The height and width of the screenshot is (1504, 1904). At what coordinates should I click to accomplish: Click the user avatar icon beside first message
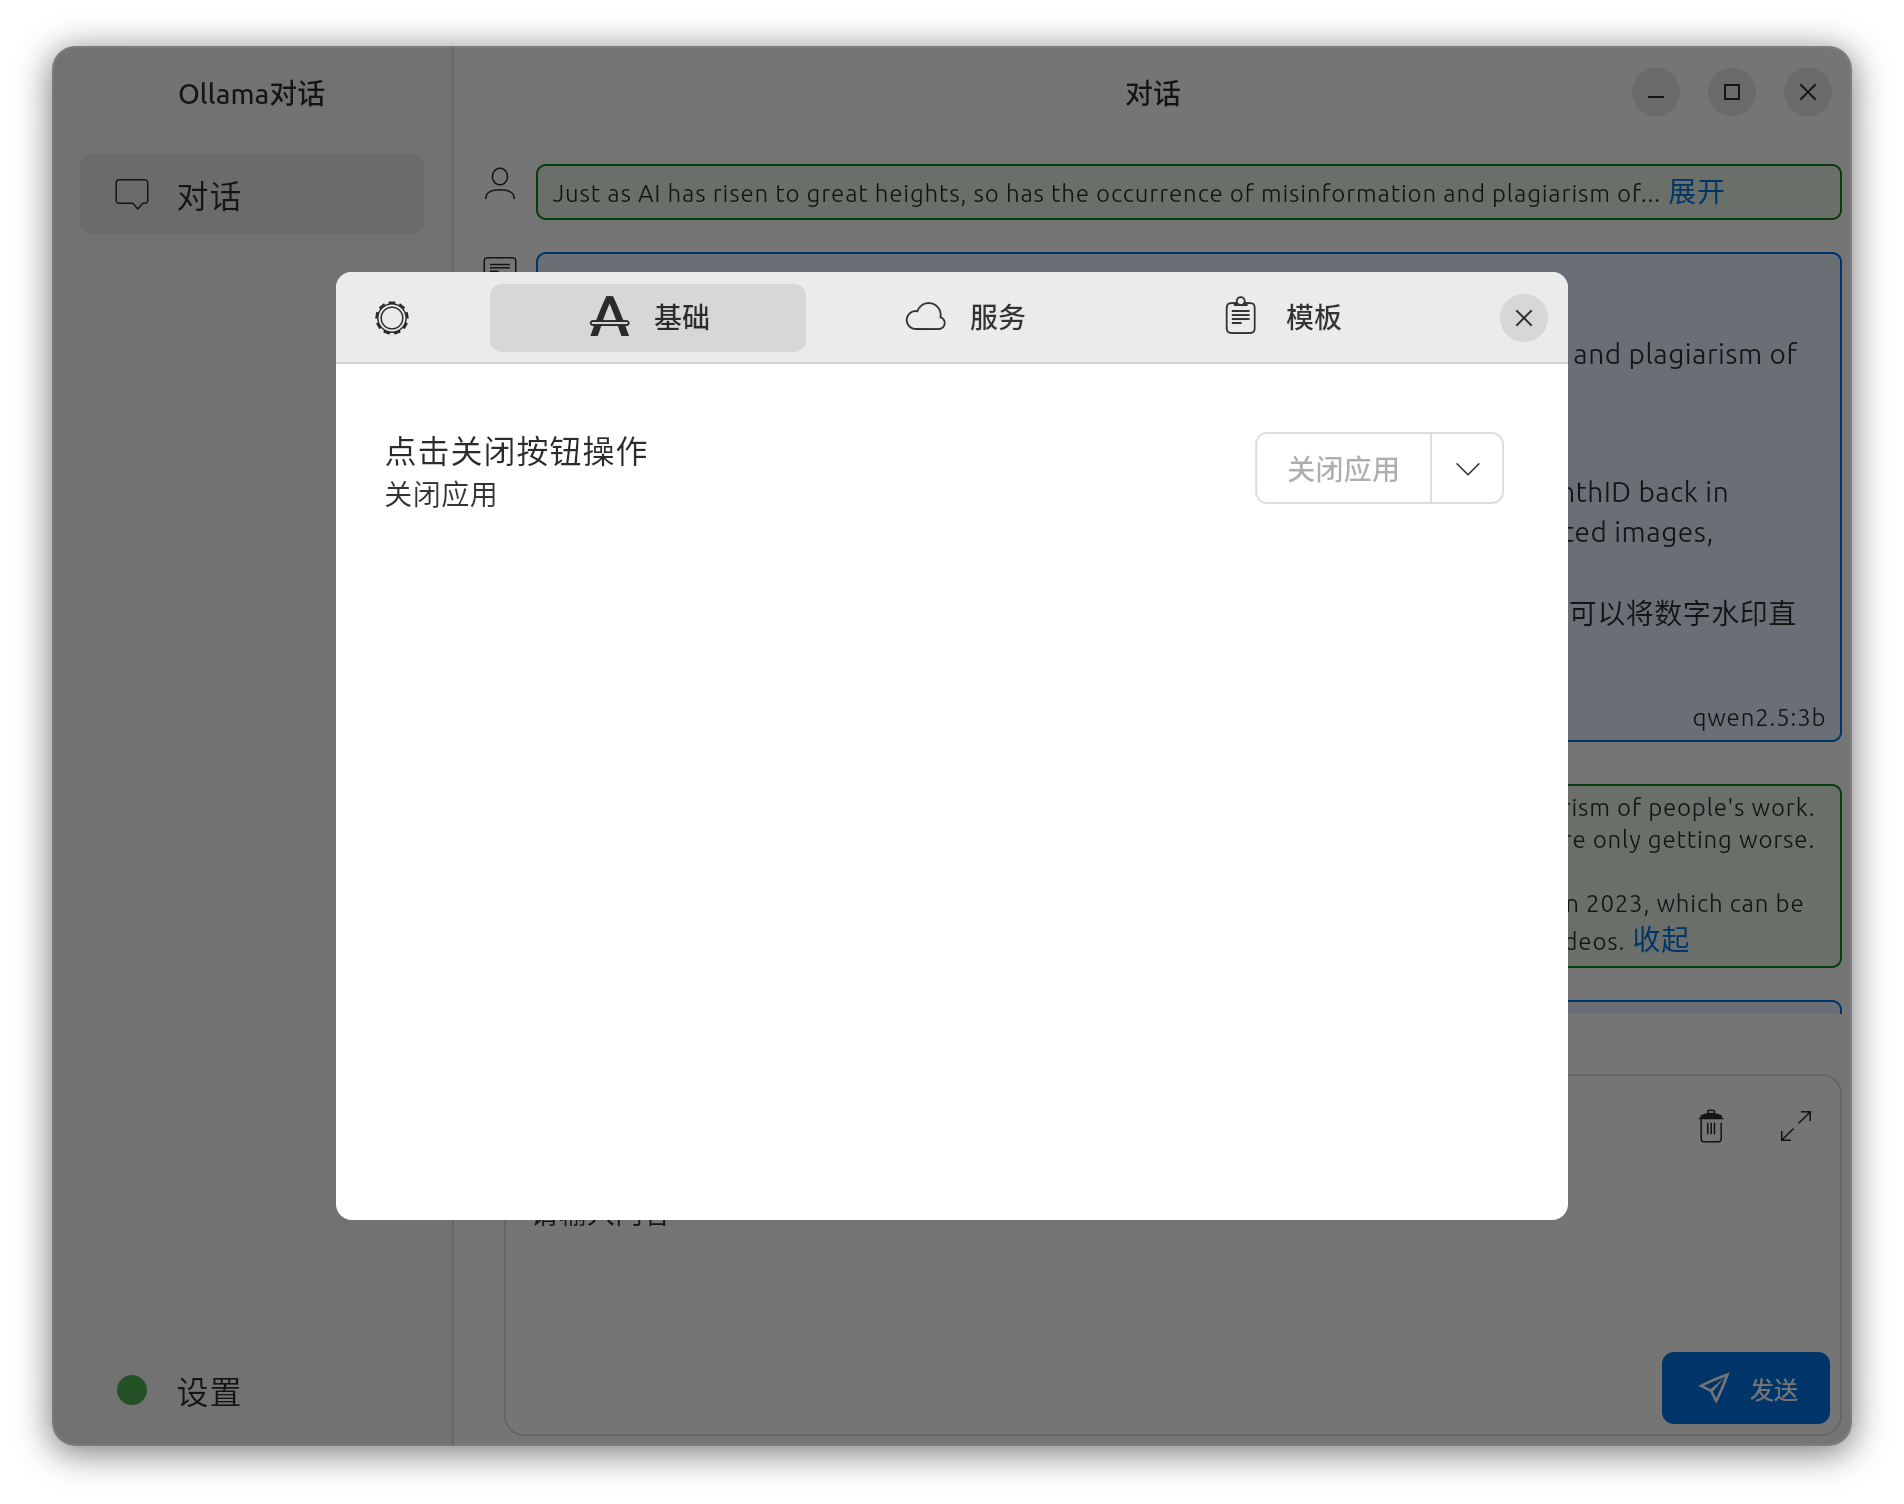coord(500,184)
